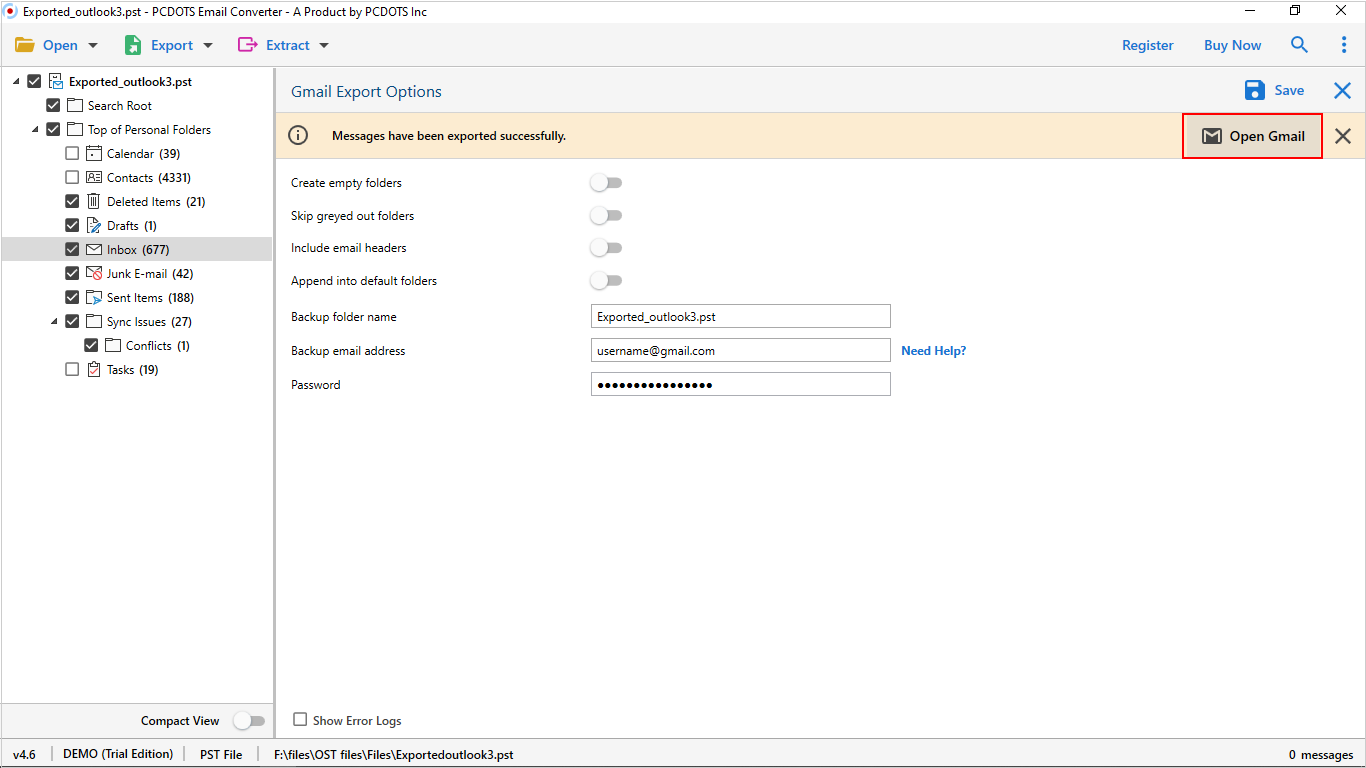Image resolution: width=1366 pixels, height=768 pixels.
Task: Click the Save floppy disk icon
Action: [x=1255, y=90]
